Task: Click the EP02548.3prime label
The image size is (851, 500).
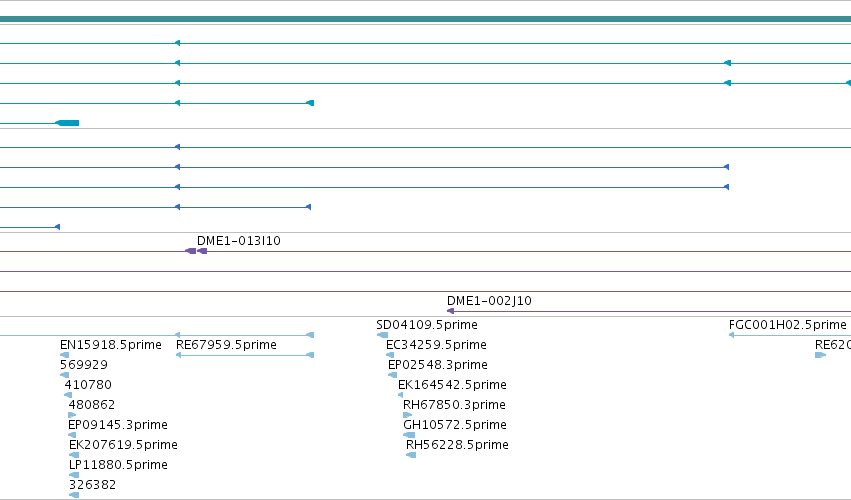Action: pos(438,365)
